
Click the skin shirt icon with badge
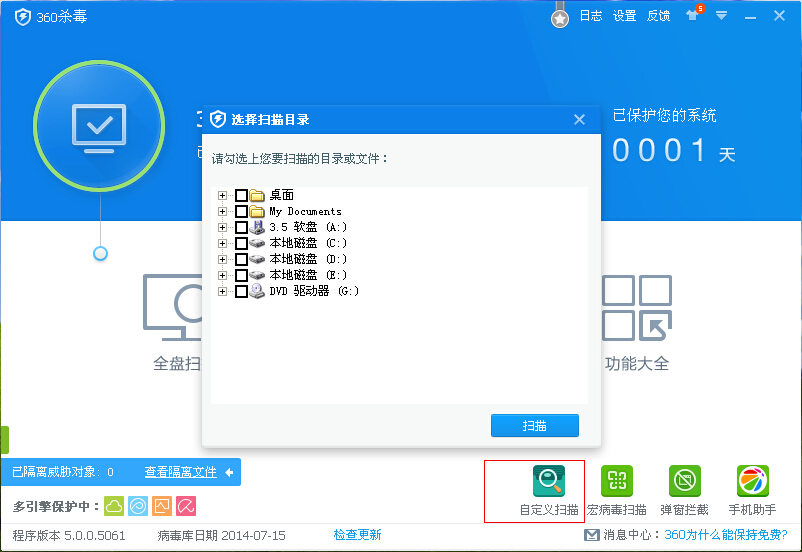(x=694, y=14)
